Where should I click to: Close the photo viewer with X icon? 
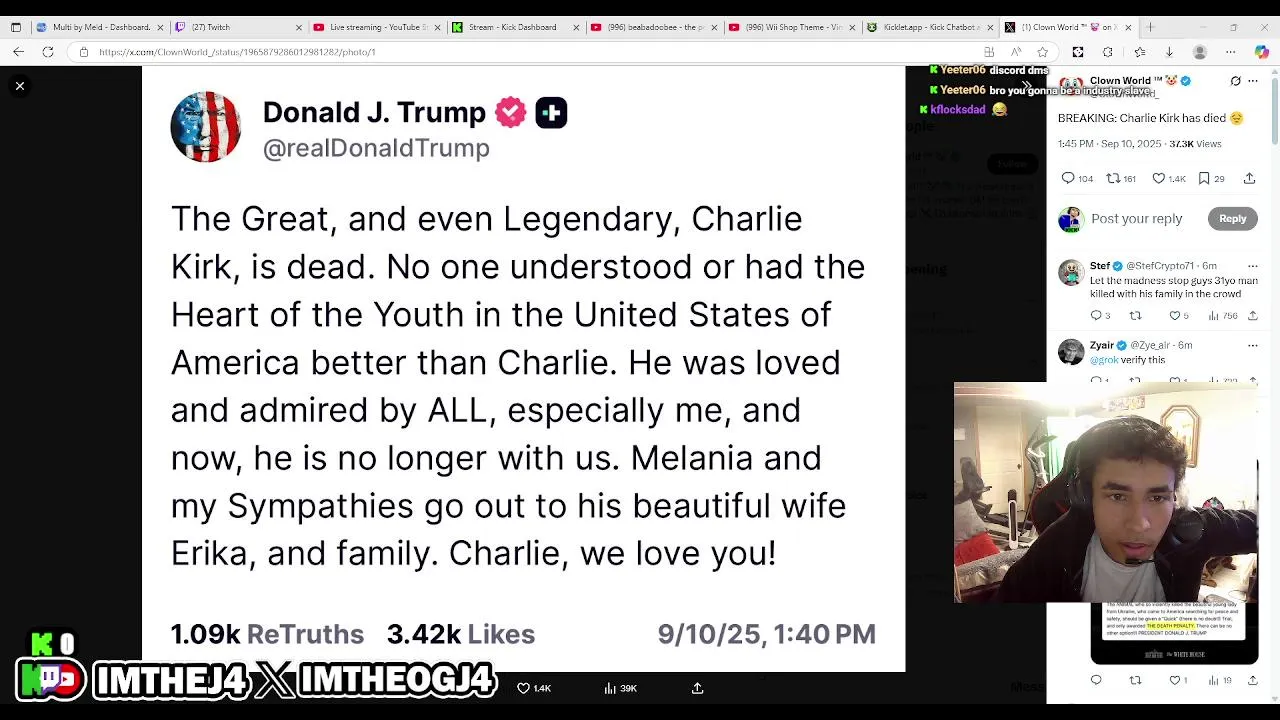pyautogui.click(x=20, y=86)
